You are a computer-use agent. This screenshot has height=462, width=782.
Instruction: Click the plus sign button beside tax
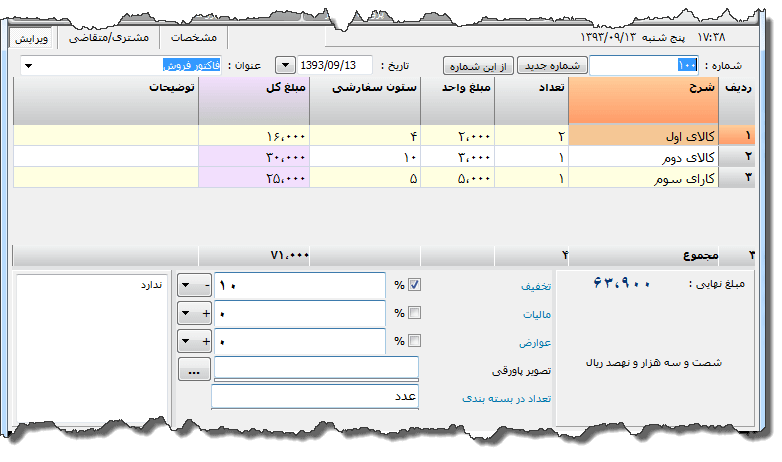coord(206,313)
